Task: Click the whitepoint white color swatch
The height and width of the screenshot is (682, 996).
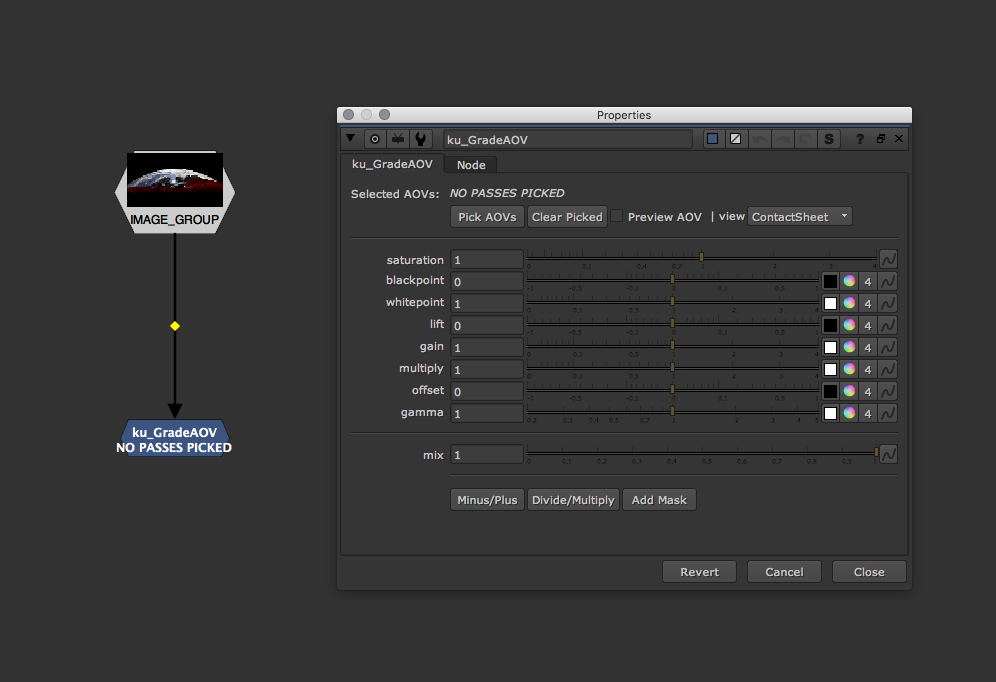Action: tap(830, 303)
